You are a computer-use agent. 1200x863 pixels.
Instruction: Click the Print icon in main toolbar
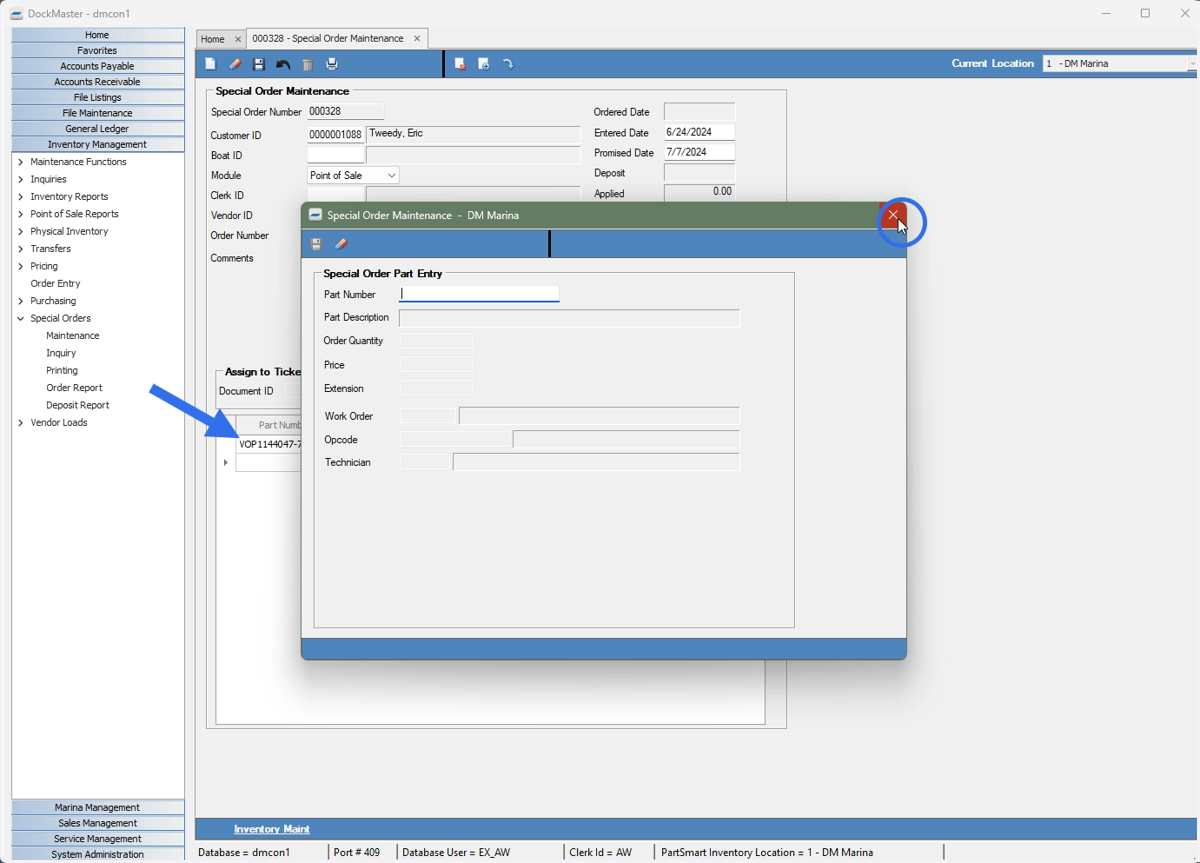click(332, 64)
